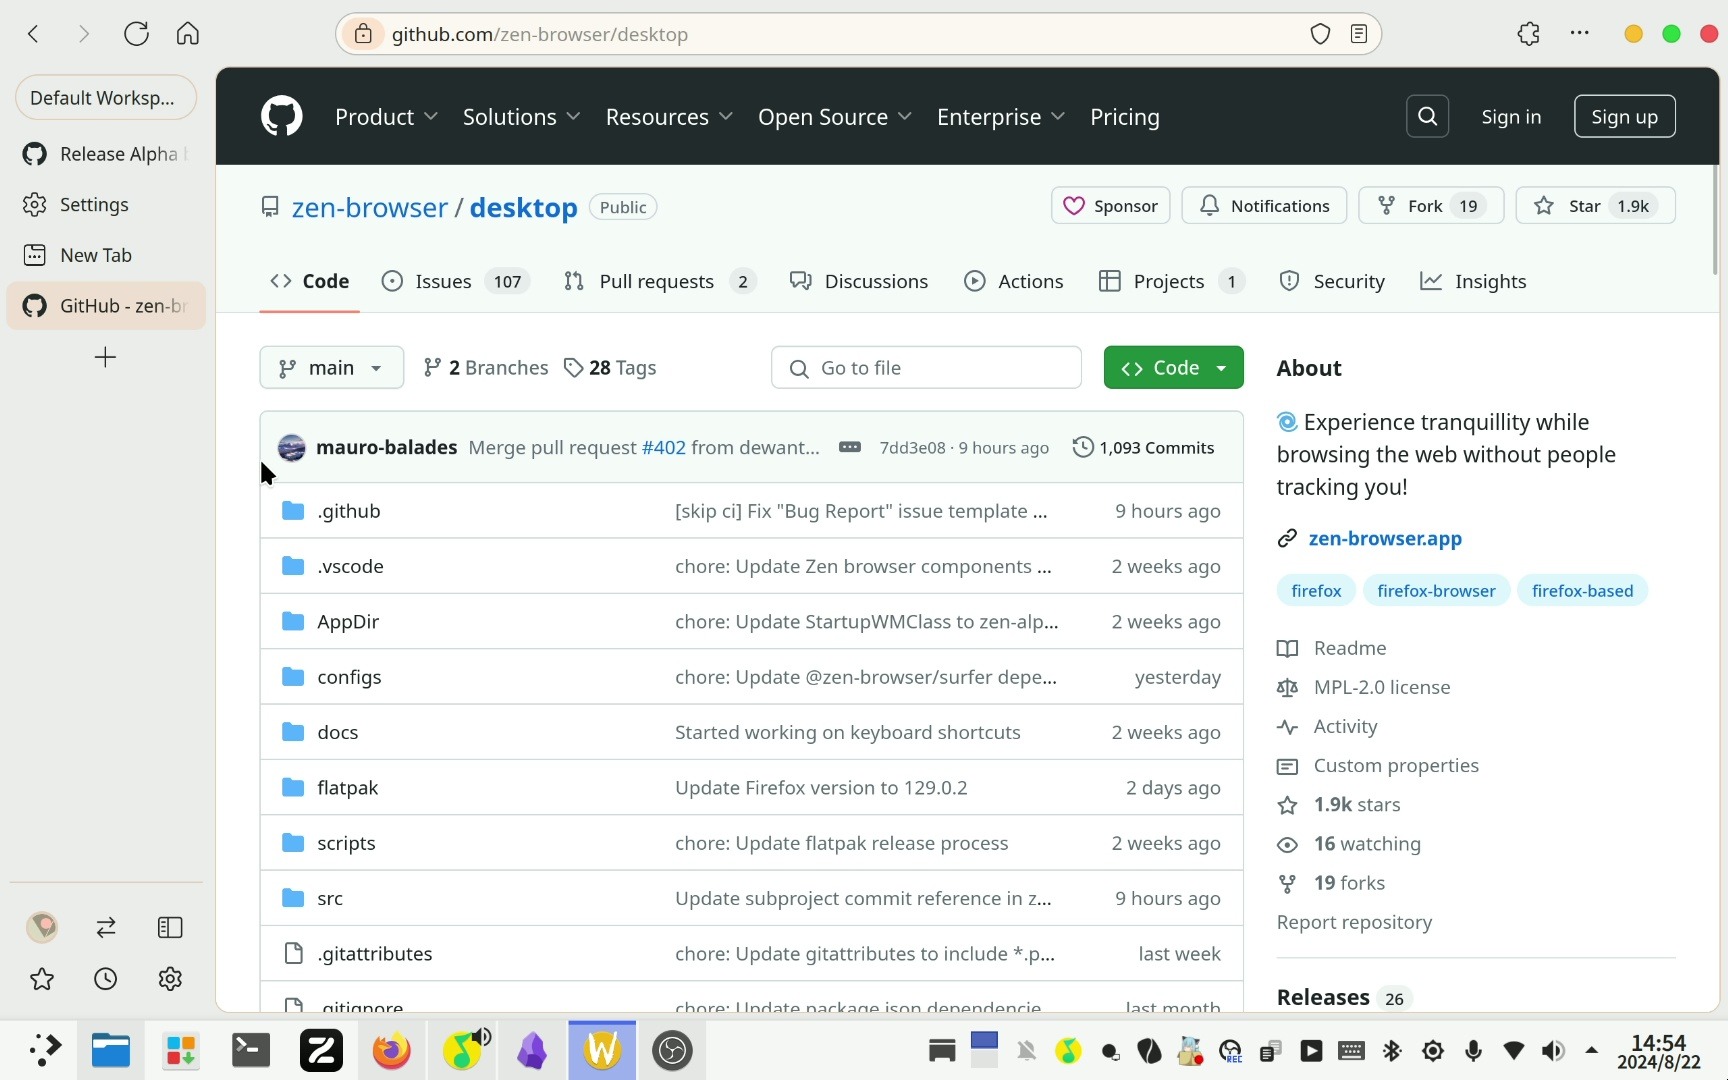View the 1,093 Commits history
Image resolution: width=1728 pixels, height=1080 pixels.
tap(1143, 448)
